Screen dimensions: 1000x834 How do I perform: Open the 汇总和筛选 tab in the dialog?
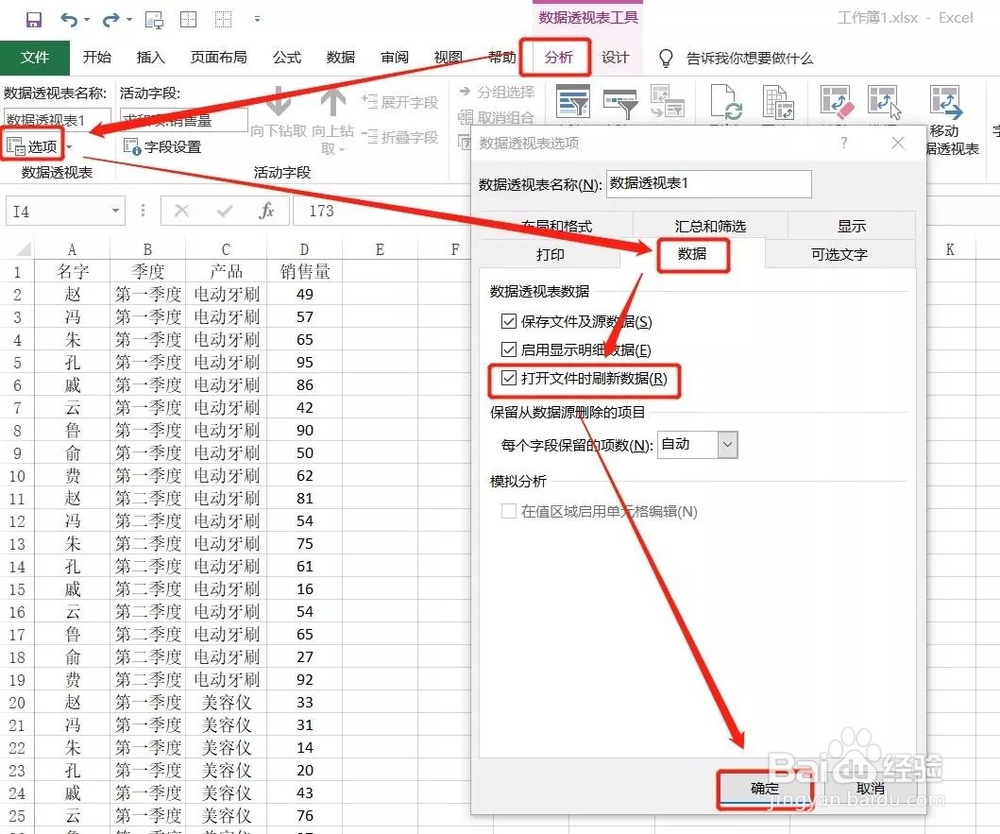(710, 226)
